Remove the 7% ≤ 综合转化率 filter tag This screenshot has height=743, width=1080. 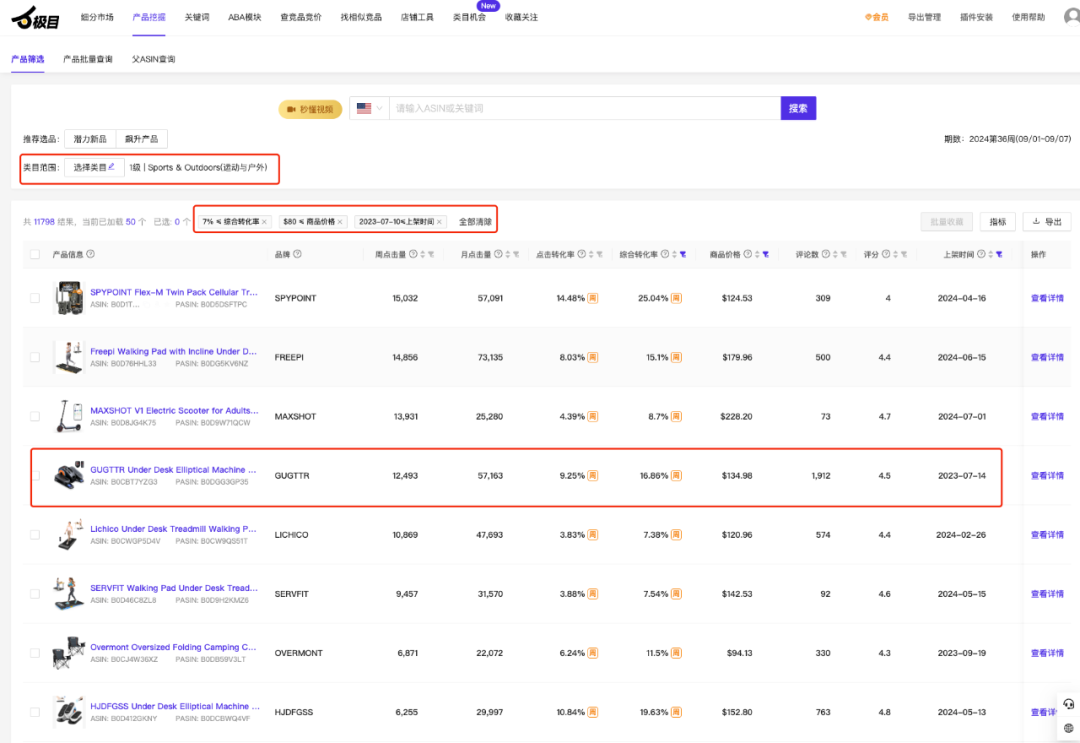(264, 222)
